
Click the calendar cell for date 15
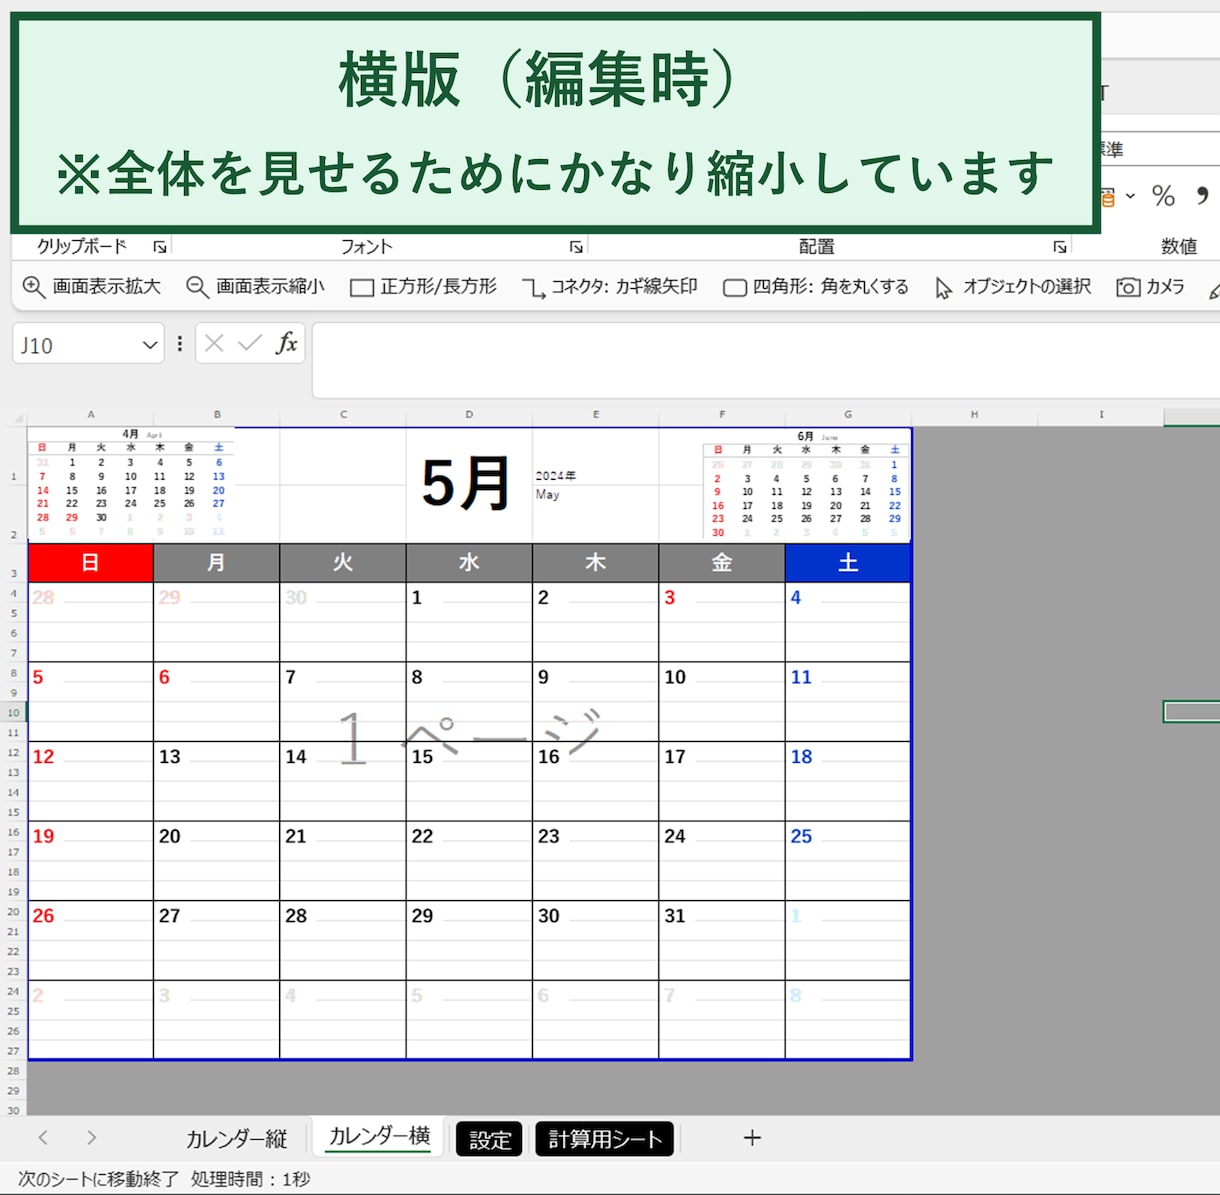469,781
